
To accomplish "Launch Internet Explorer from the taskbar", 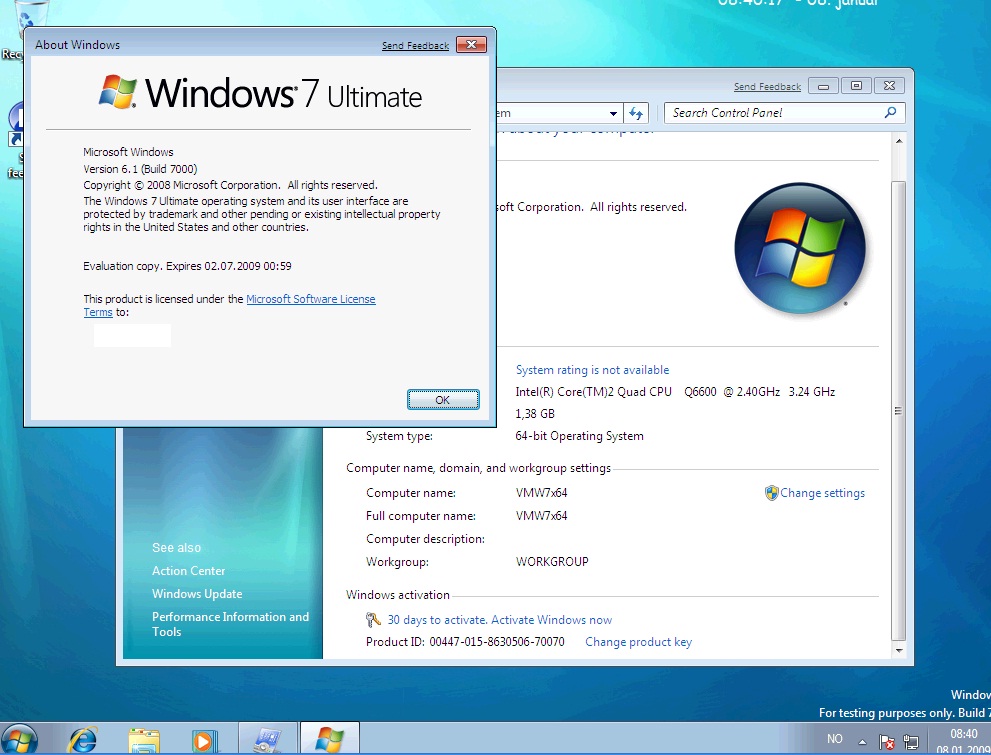I will pos(83,740).
